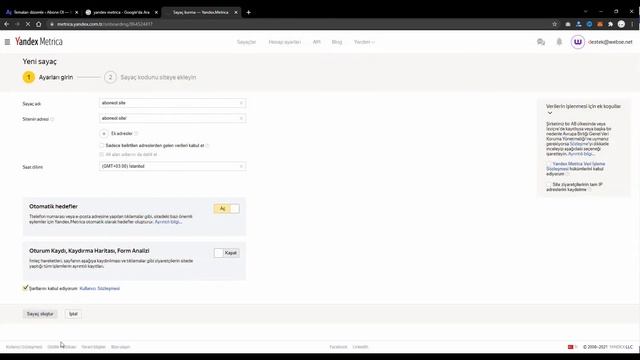The height and width of the screenshot is (360, 640).
Task: Bookmark this page with the star icon
Action: pos(554,24)
